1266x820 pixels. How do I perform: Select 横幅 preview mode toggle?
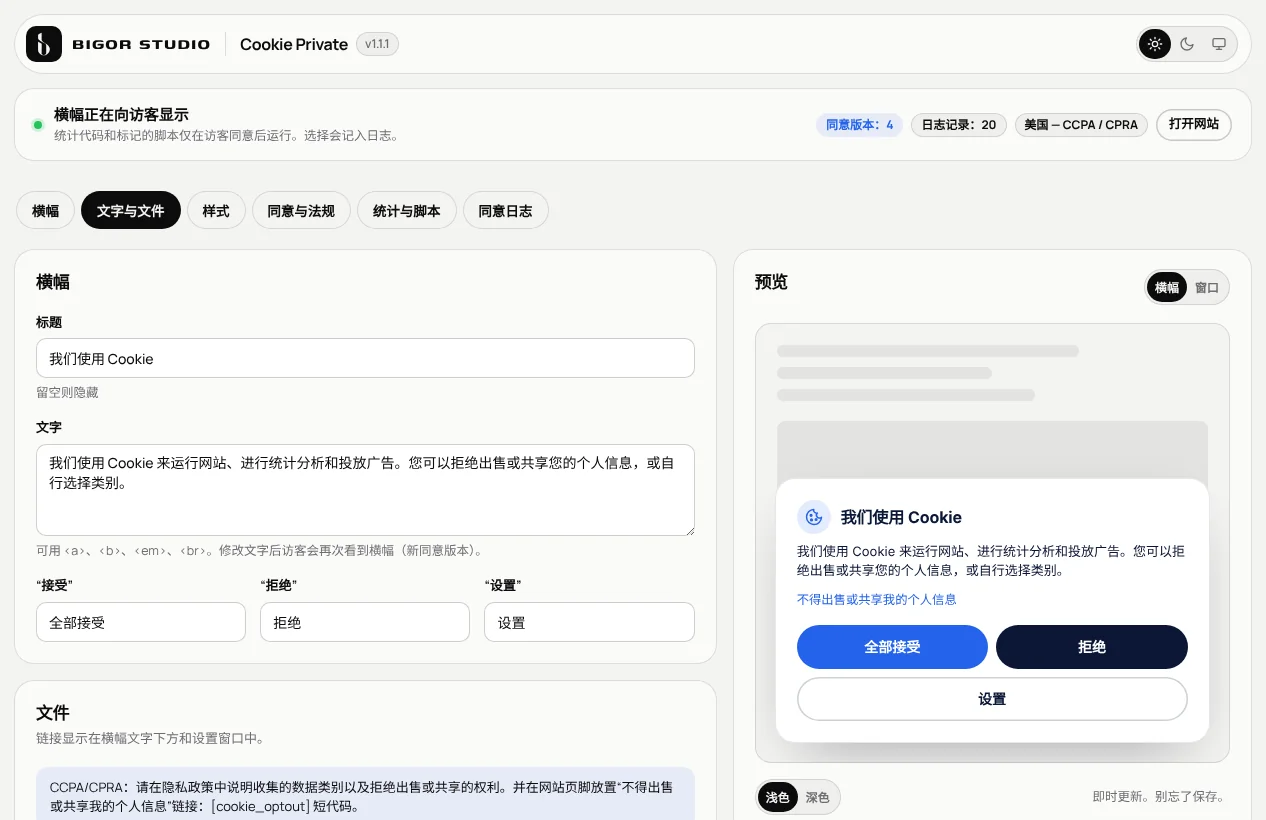pos(1167,287)
